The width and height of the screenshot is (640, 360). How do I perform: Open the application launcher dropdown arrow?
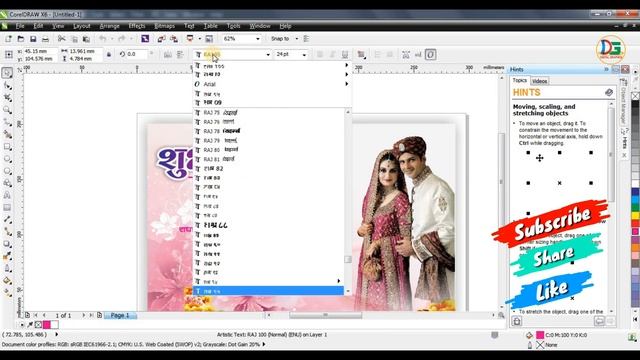pos(200,39)
